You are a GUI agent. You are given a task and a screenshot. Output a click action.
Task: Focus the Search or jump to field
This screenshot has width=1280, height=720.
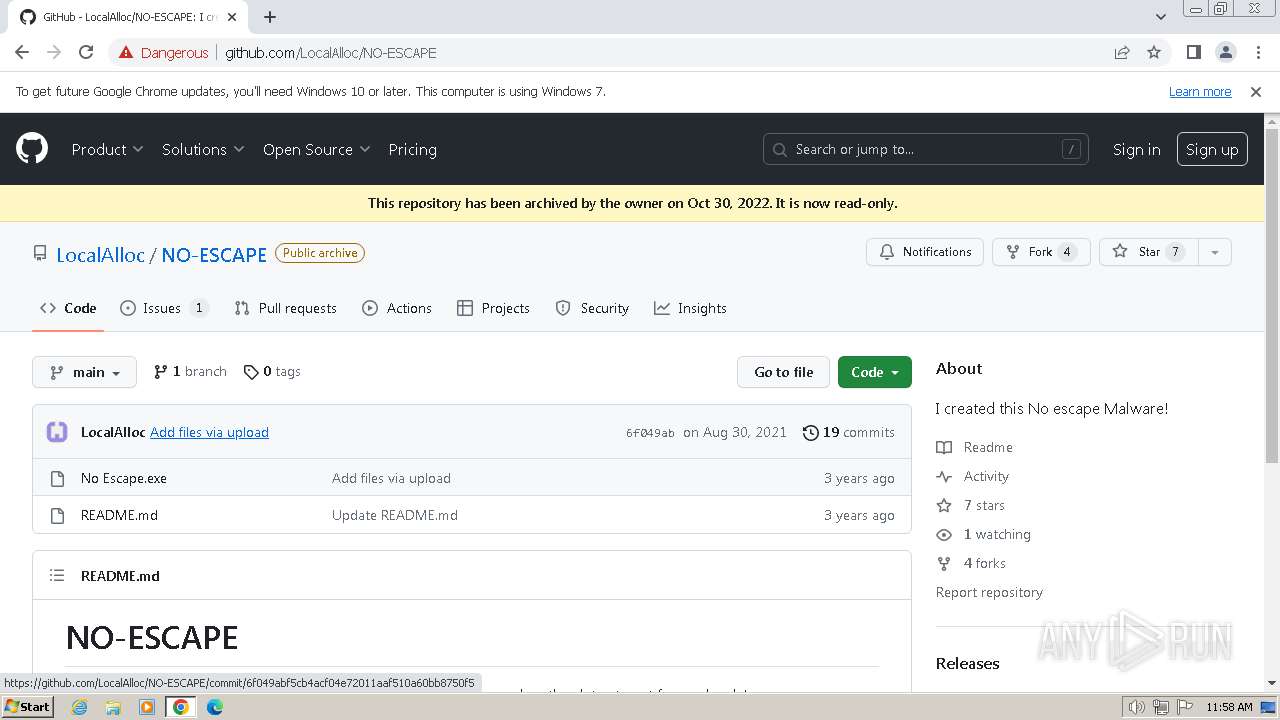[x=926, y=149]
